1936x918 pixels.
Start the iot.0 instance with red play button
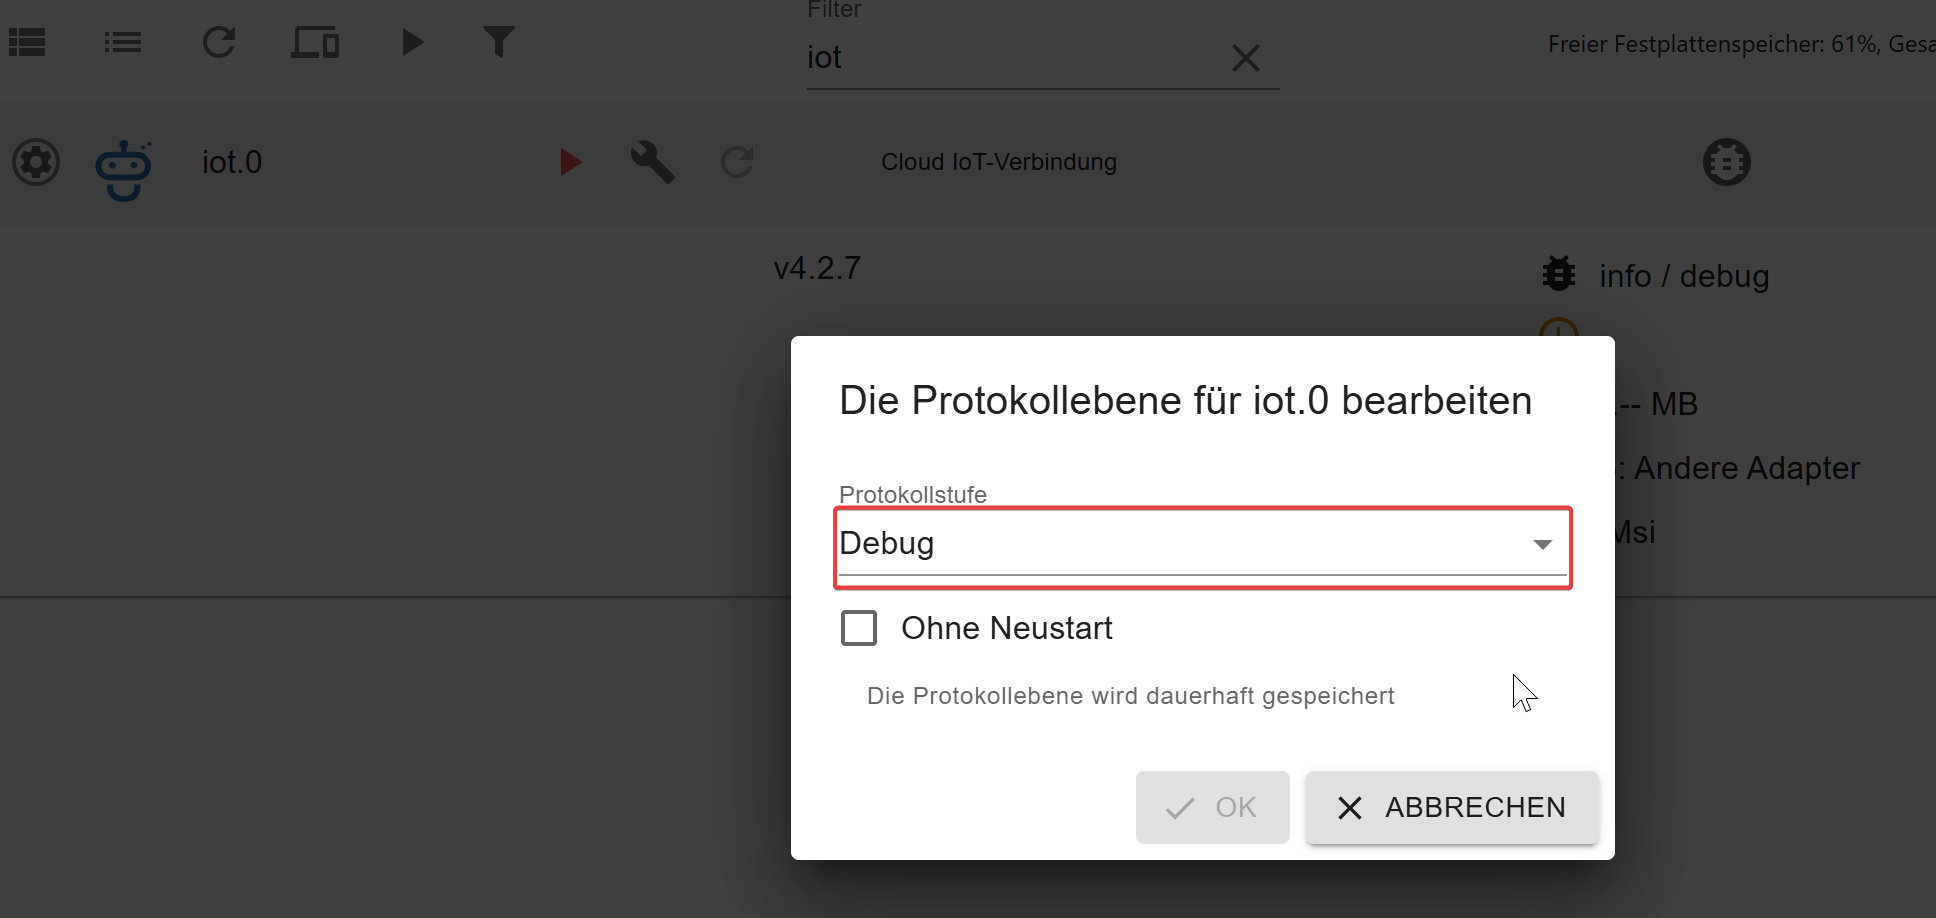(570, 162)
